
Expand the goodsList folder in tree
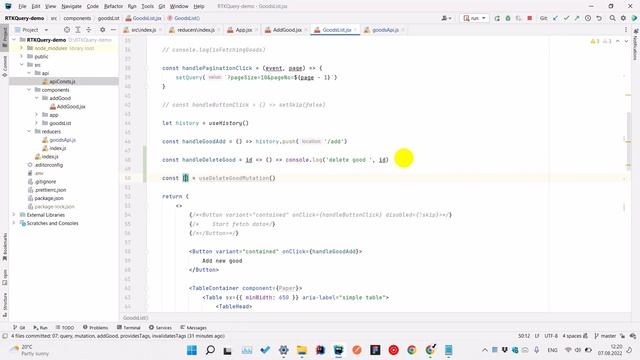(36, 123)
